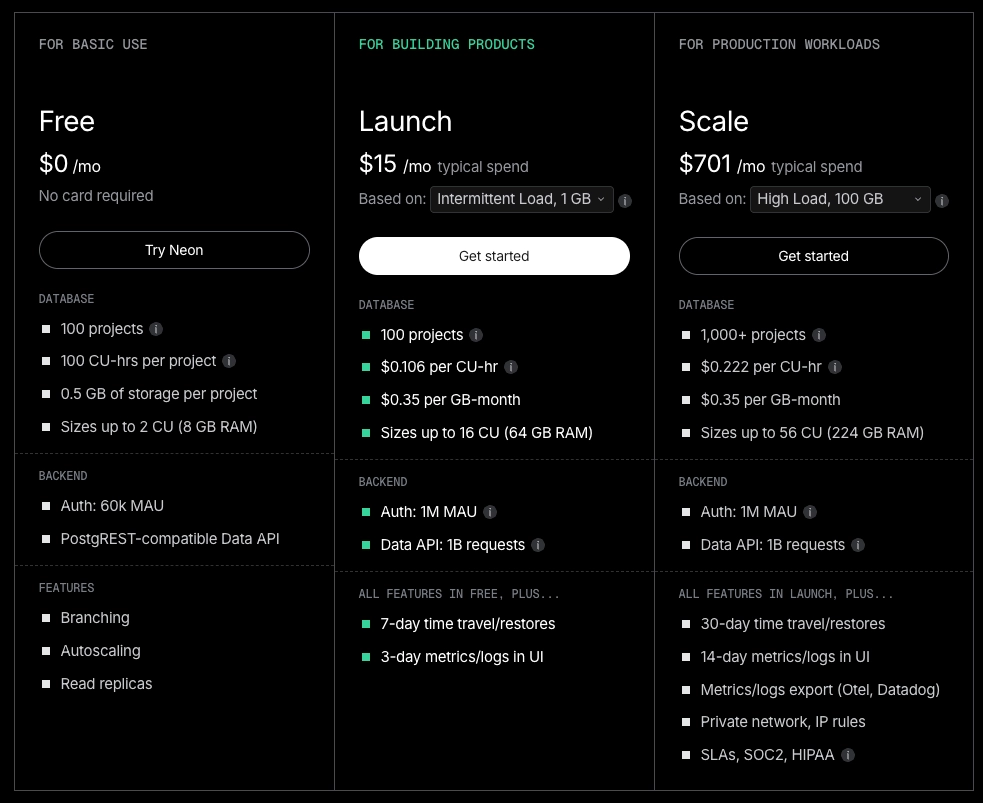This screenshot has height=803, width=983.
Task: Click info icon next to SLAs, SOC2, HIPAA
Action: (x=848, y=755)
